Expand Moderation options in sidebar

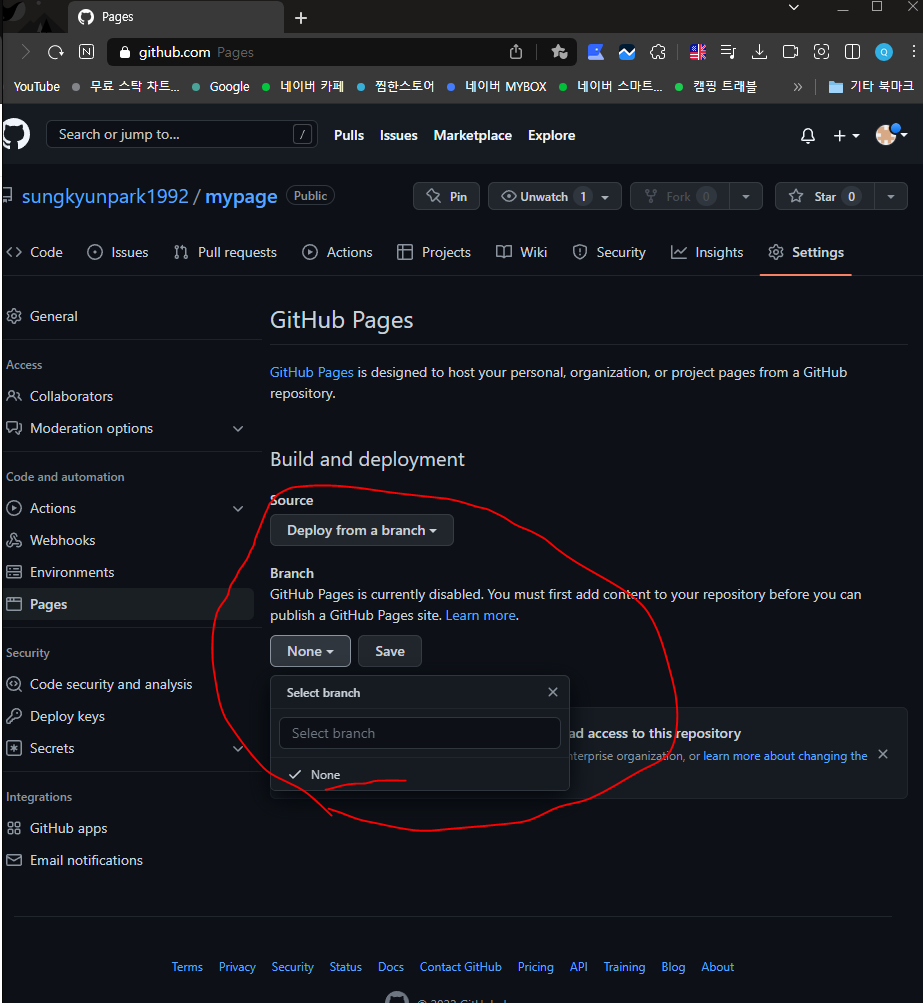(238, 429)
